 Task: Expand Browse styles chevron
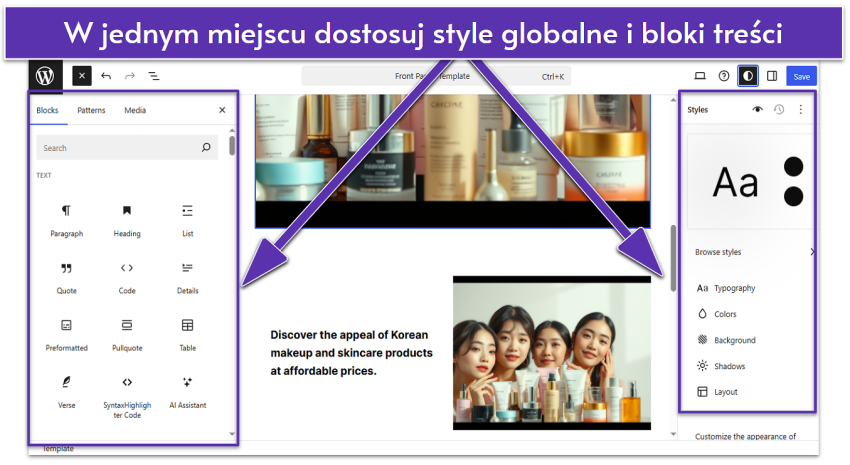811,252
